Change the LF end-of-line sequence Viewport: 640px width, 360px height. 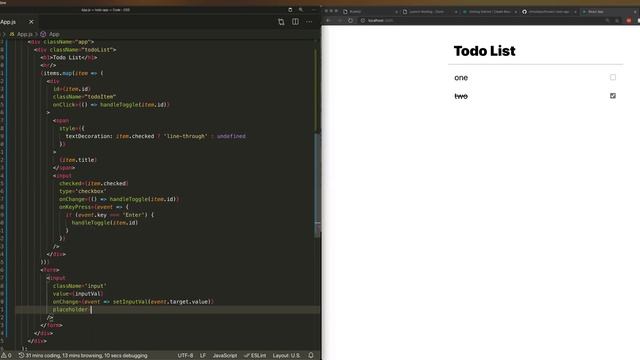click(203, 356)
